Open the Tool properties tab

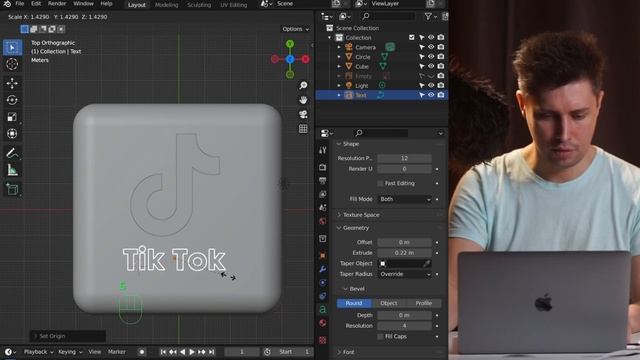[322, 150]
